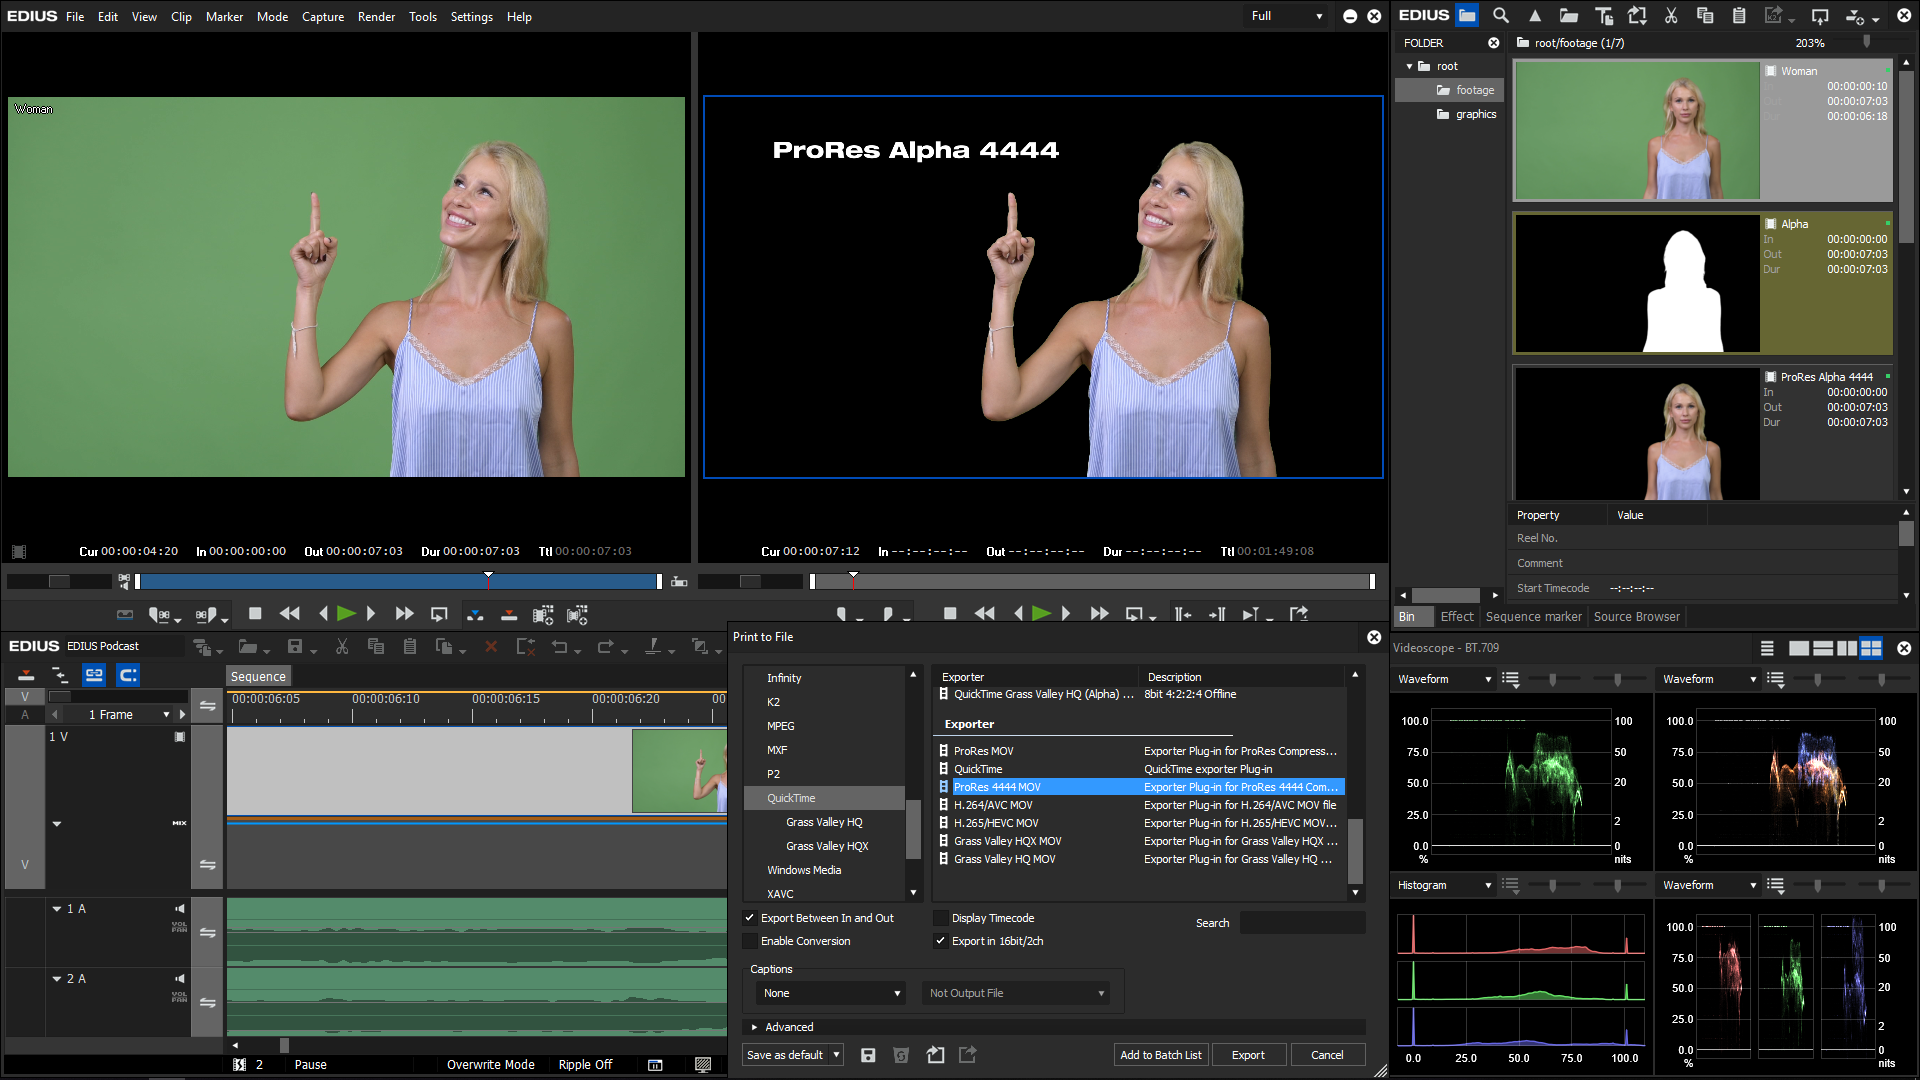Click the Add Clip folder icon in Bin

(x=1569, y=15)
